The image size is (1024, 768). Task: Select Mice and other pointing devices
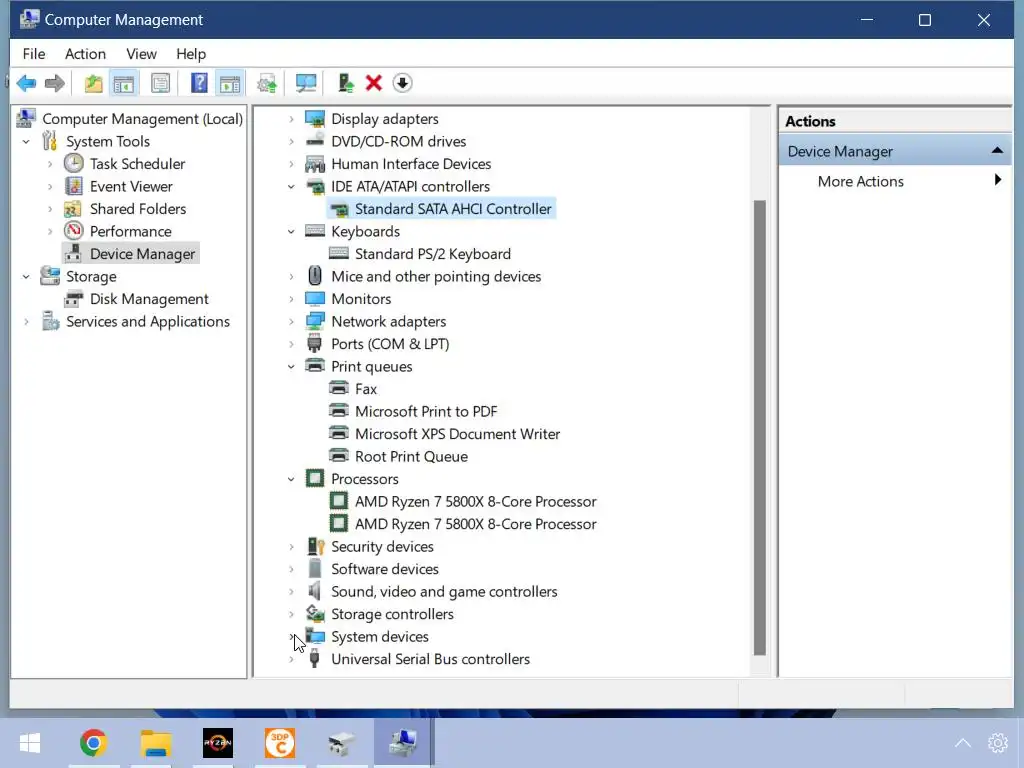point(436,277)
